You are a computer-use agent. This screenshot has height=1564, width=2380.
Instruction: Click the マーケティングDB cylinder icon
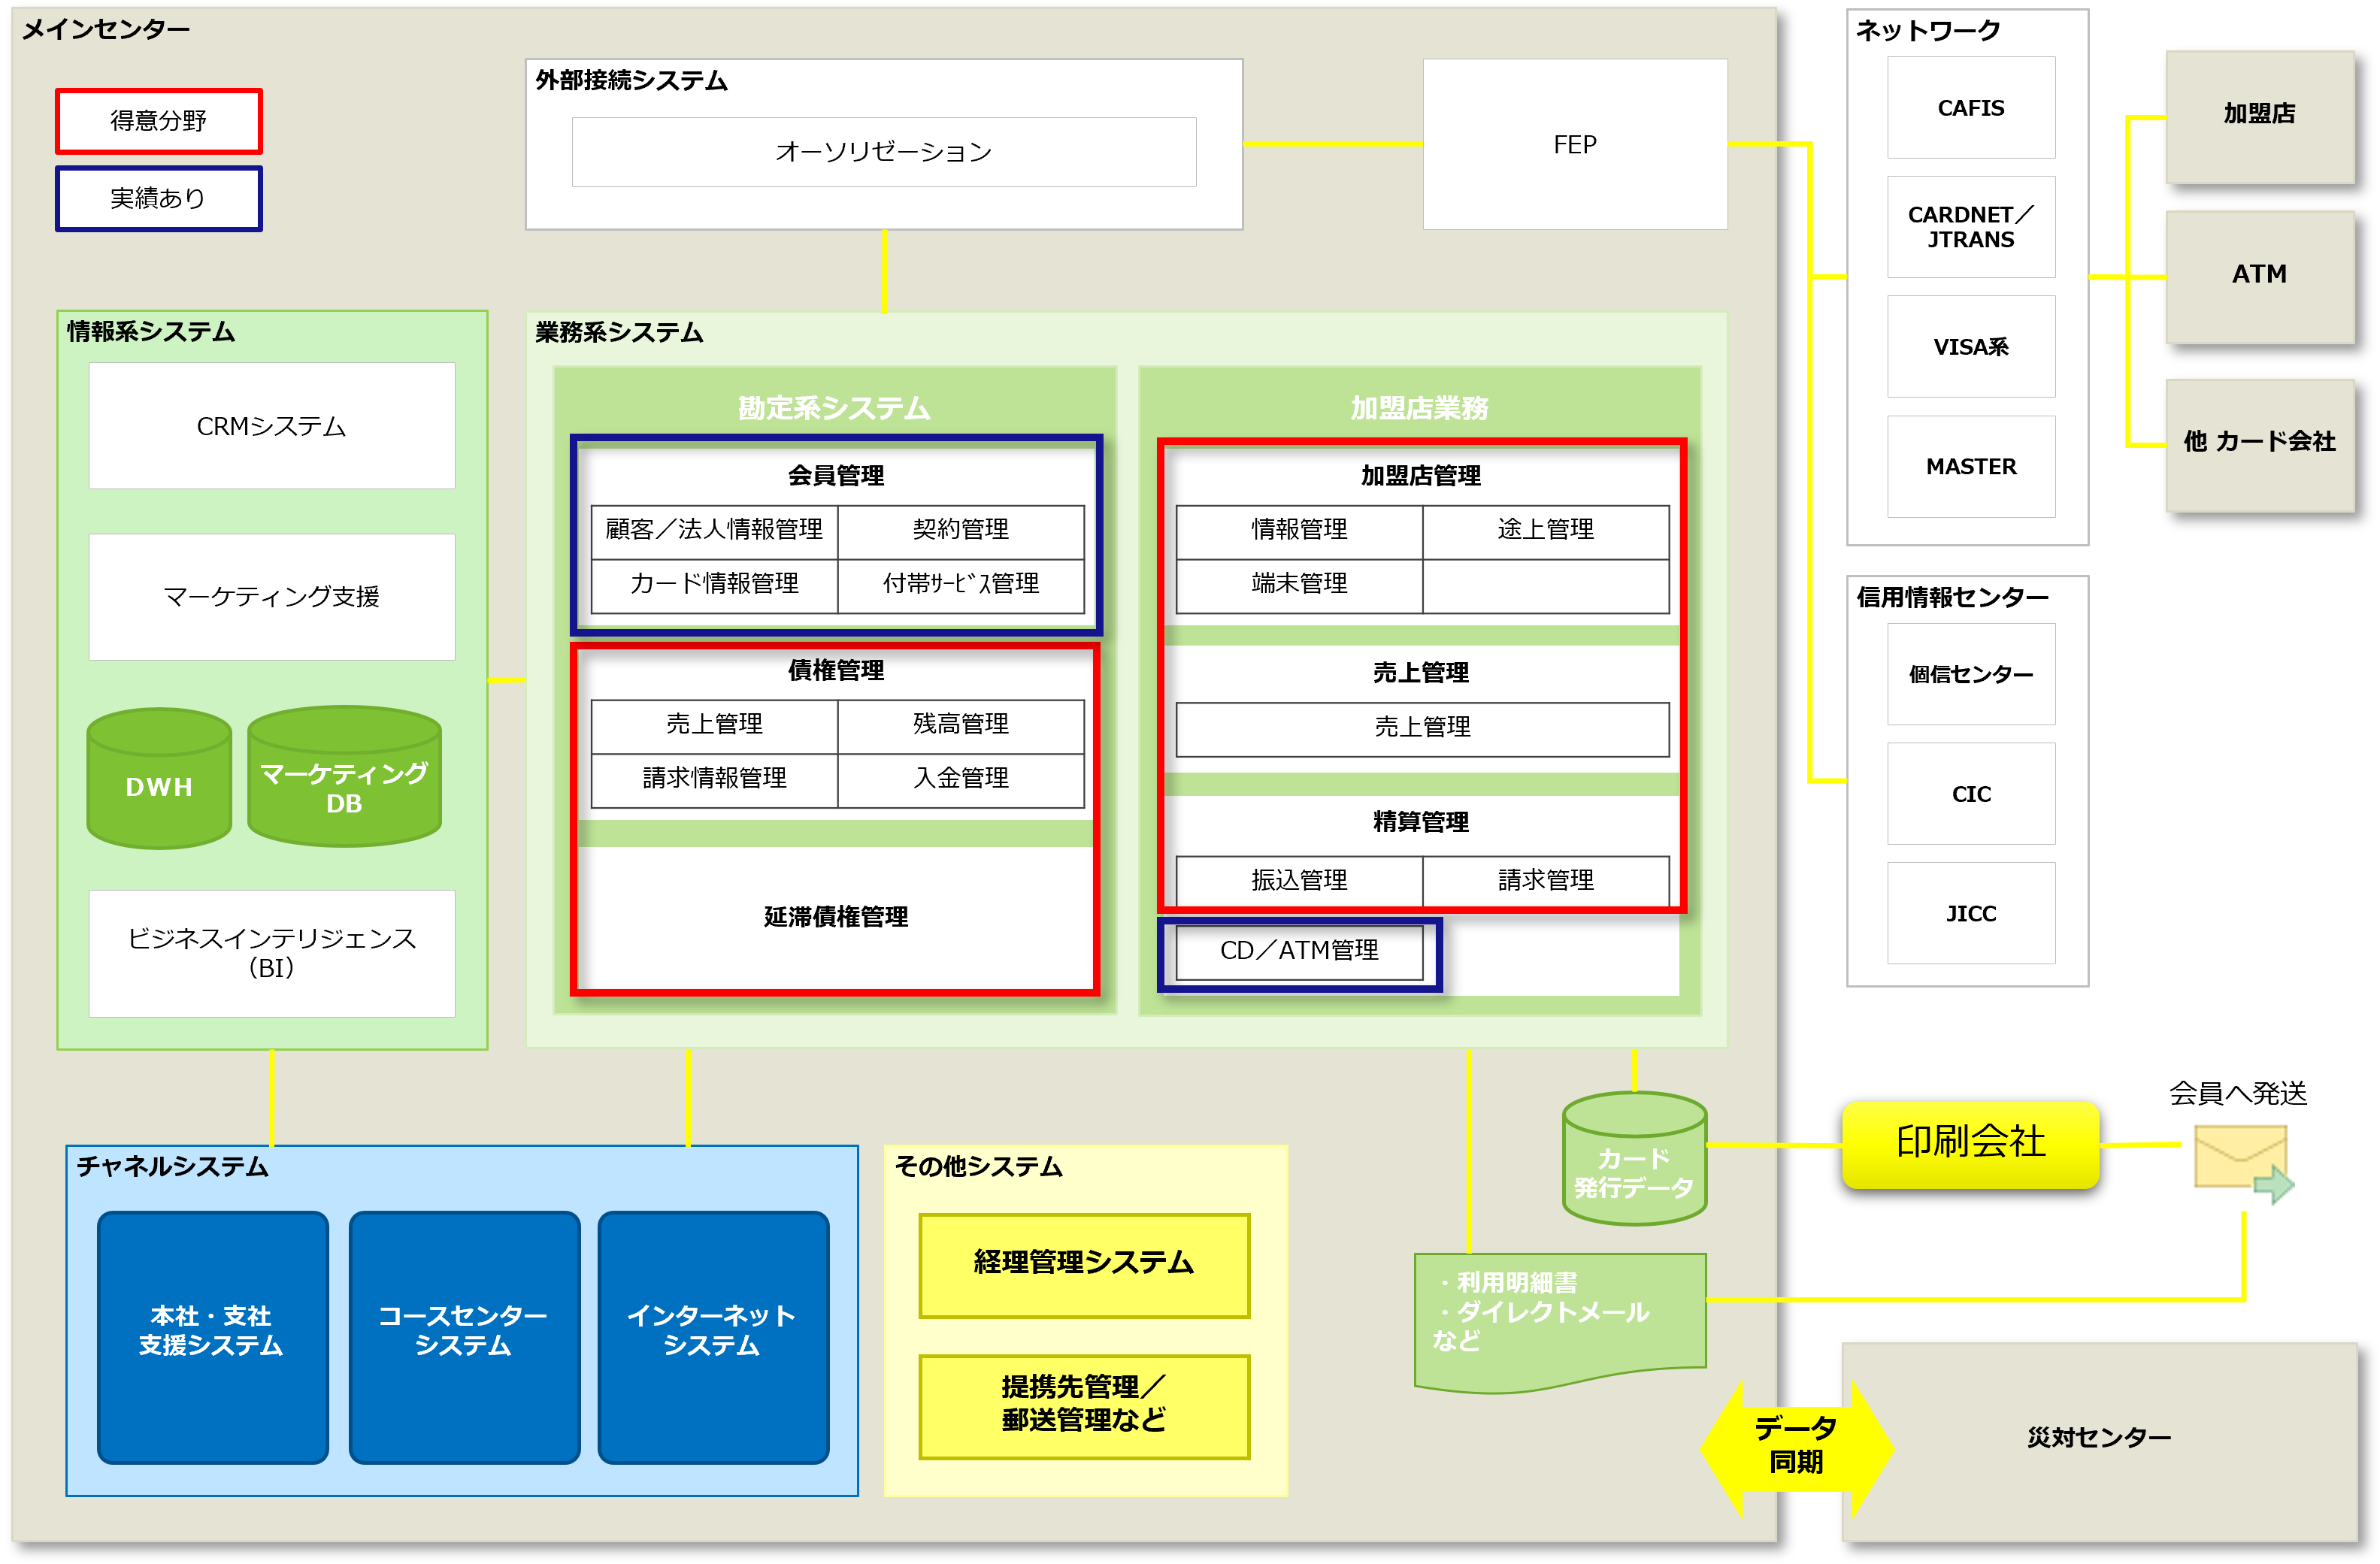click(344, 778)
